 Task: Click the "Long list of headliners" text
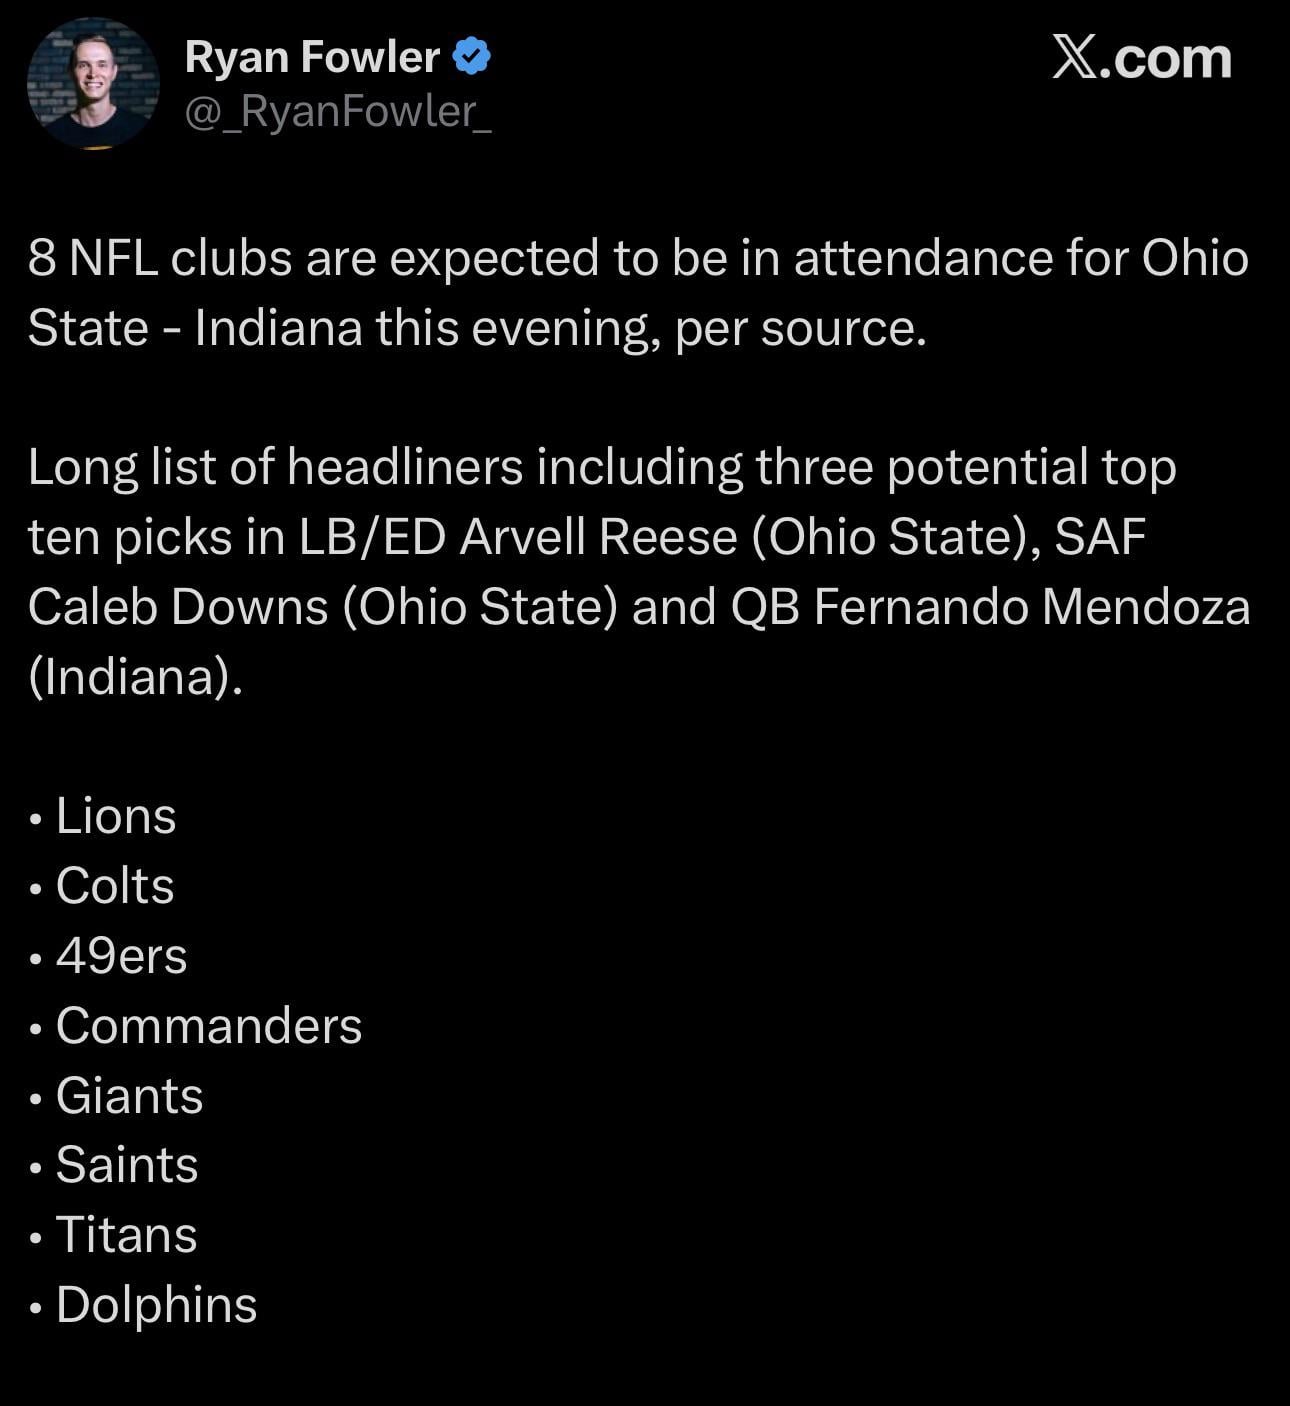(x=275, y=467)
